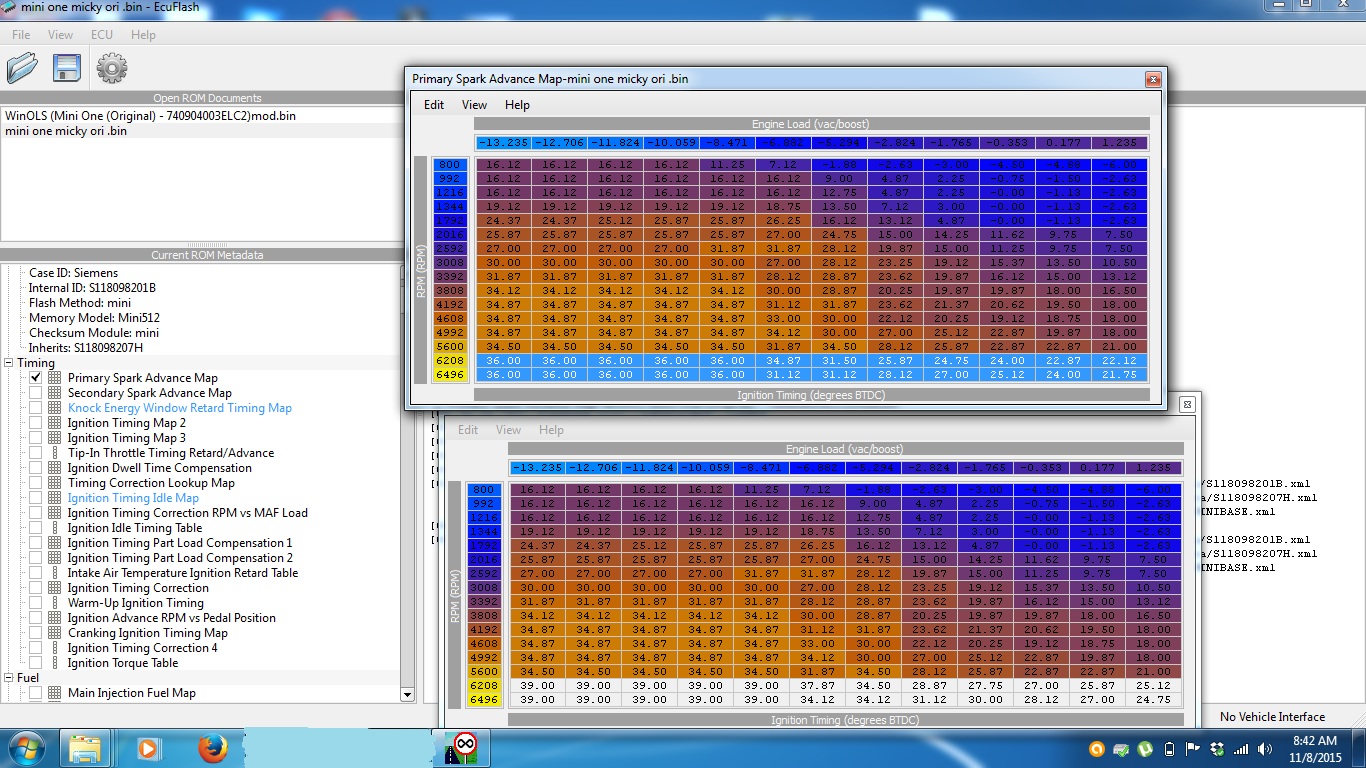The width and height of the screenshot is (1366, 768).
Task: Click the Save ROM floppy disk icon
Action: [x=66, y=68]
